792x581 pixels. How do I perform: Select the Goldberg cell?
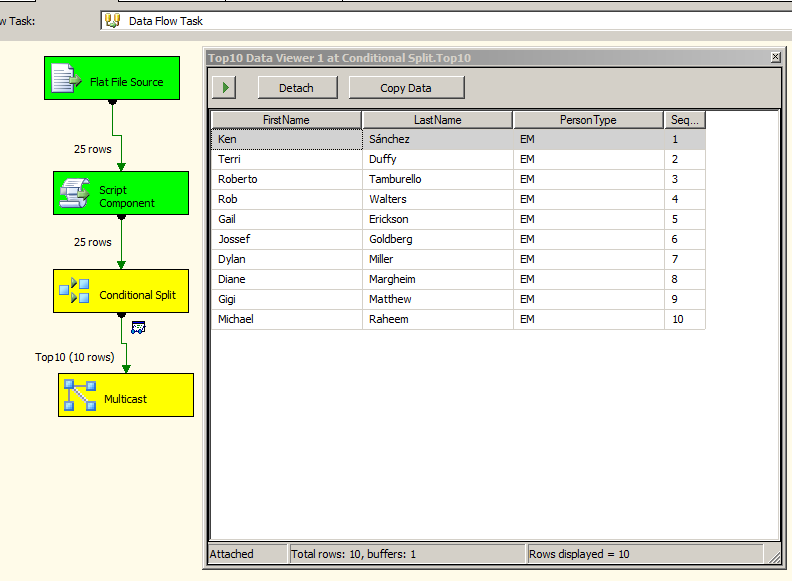coord(437,239)
